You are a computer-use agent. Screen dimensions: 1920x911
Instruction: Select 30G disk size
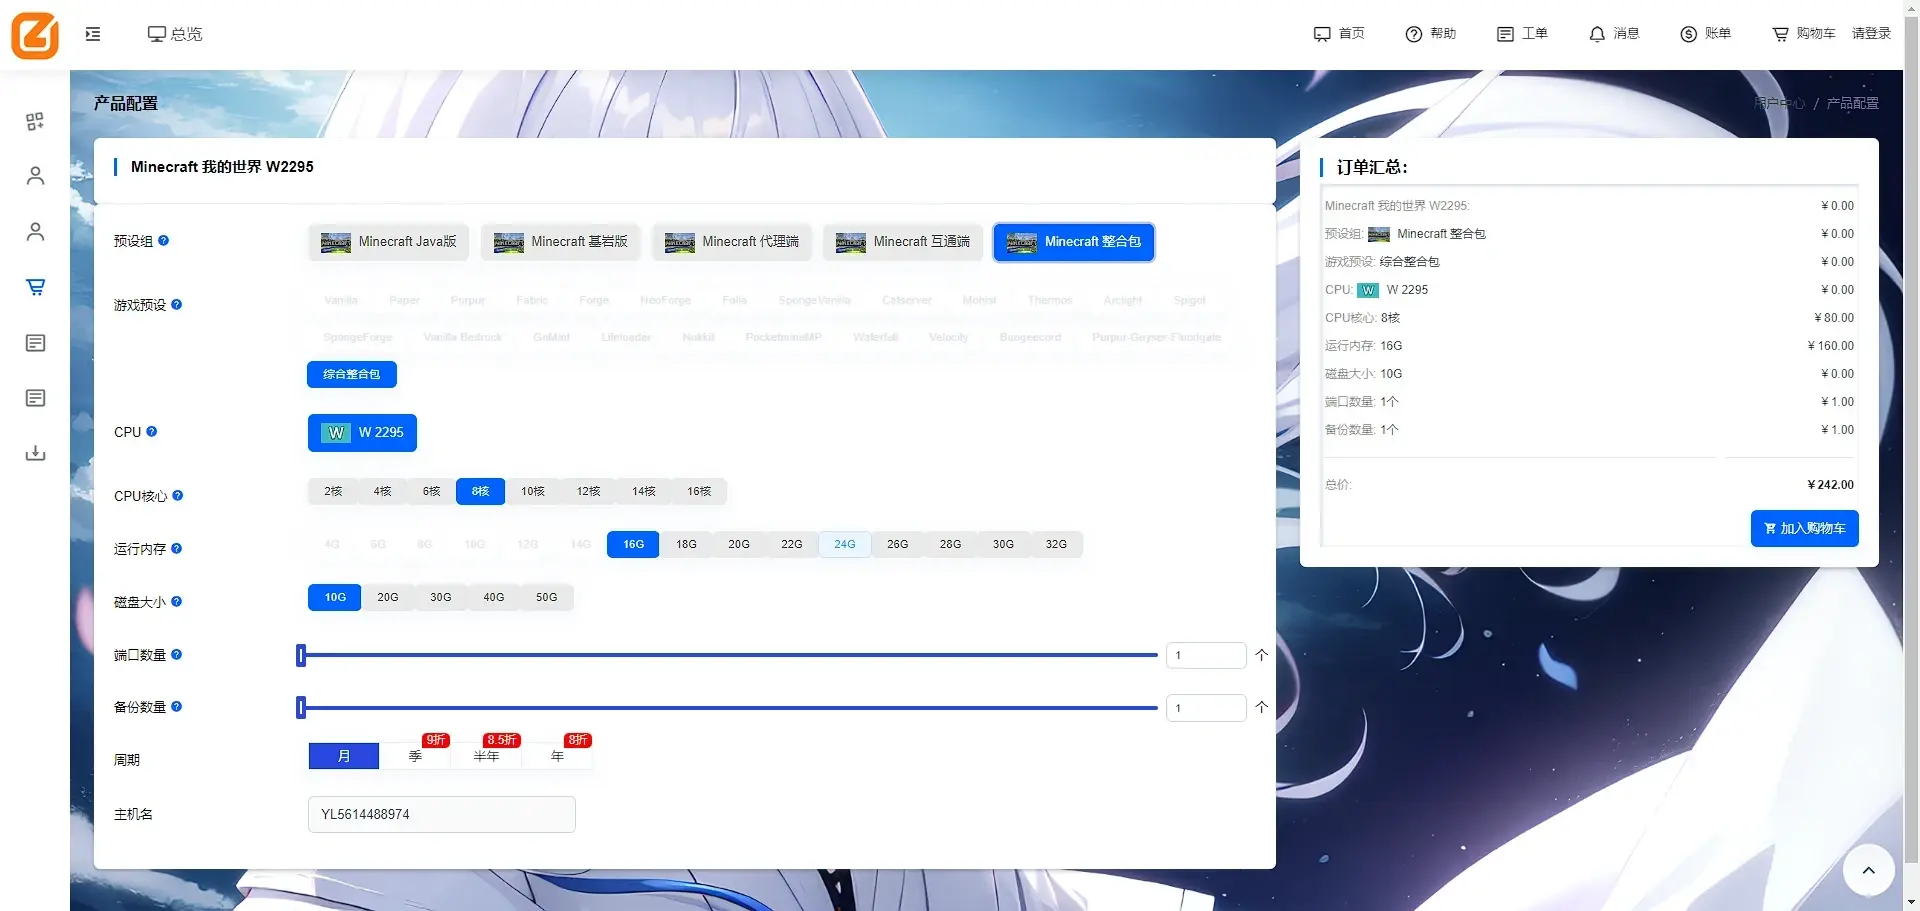click(x=441, y=597)
